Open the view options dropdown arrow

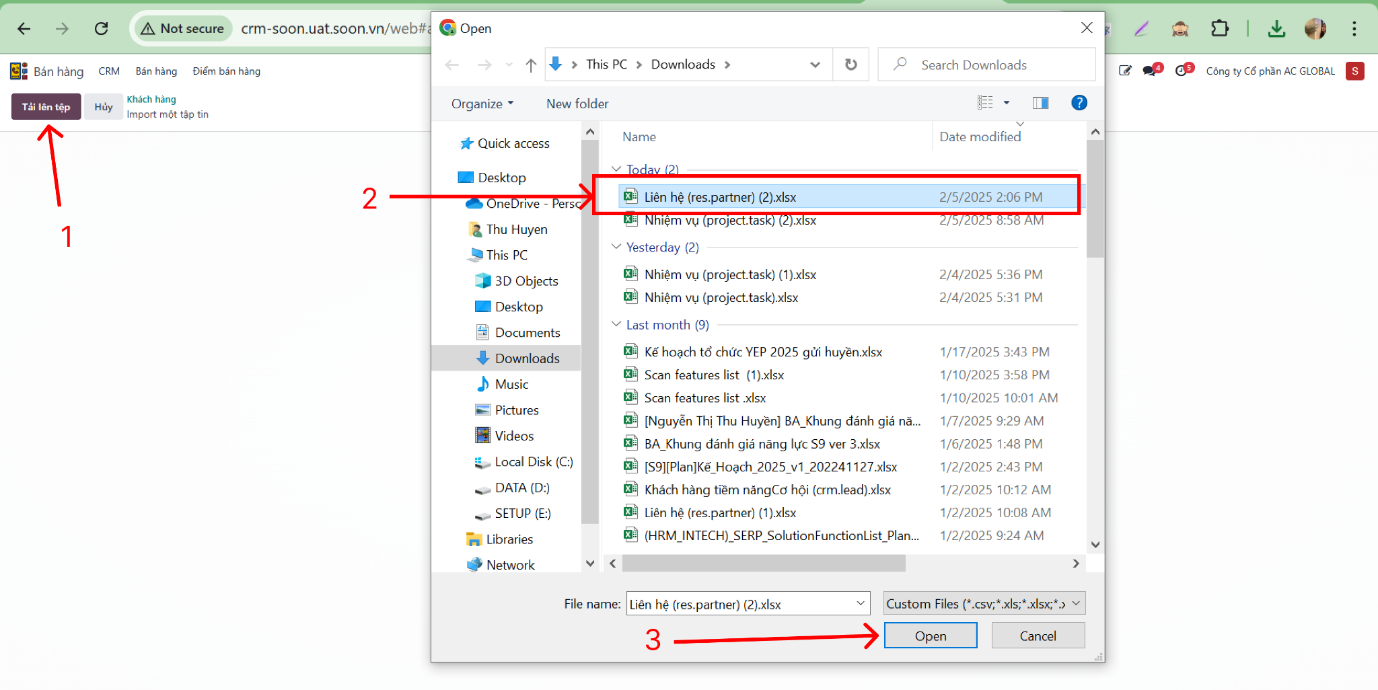click(1007, 103)
